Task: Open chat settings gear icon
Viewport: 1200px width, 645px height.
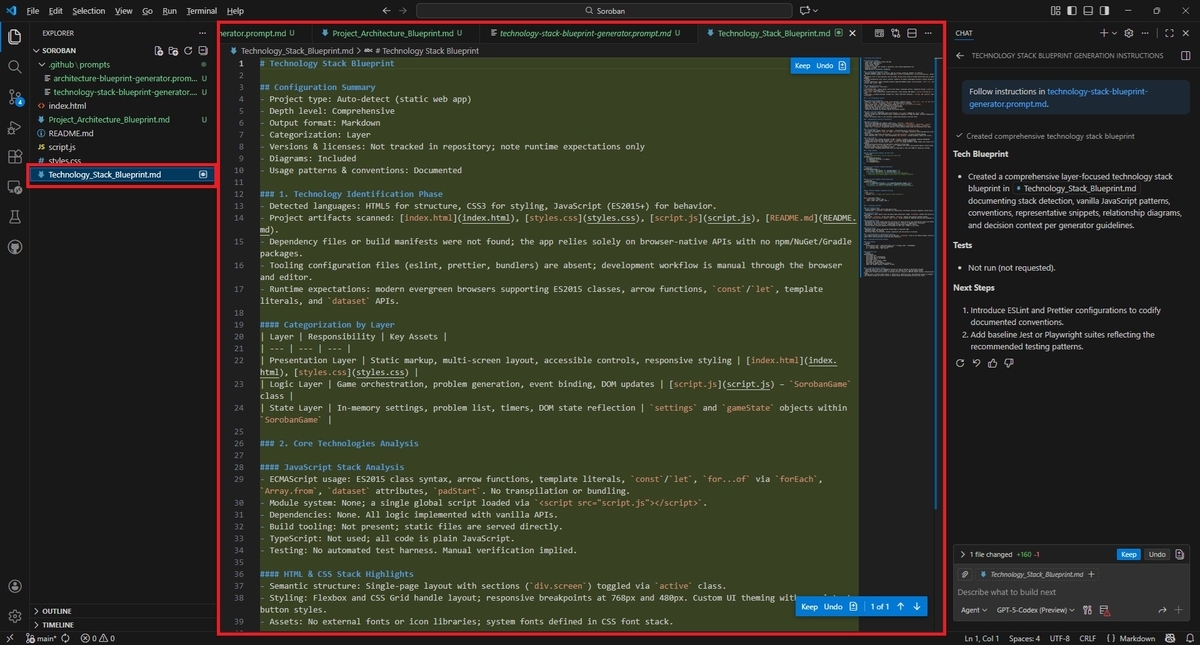Action: [x=1128, y=33]
